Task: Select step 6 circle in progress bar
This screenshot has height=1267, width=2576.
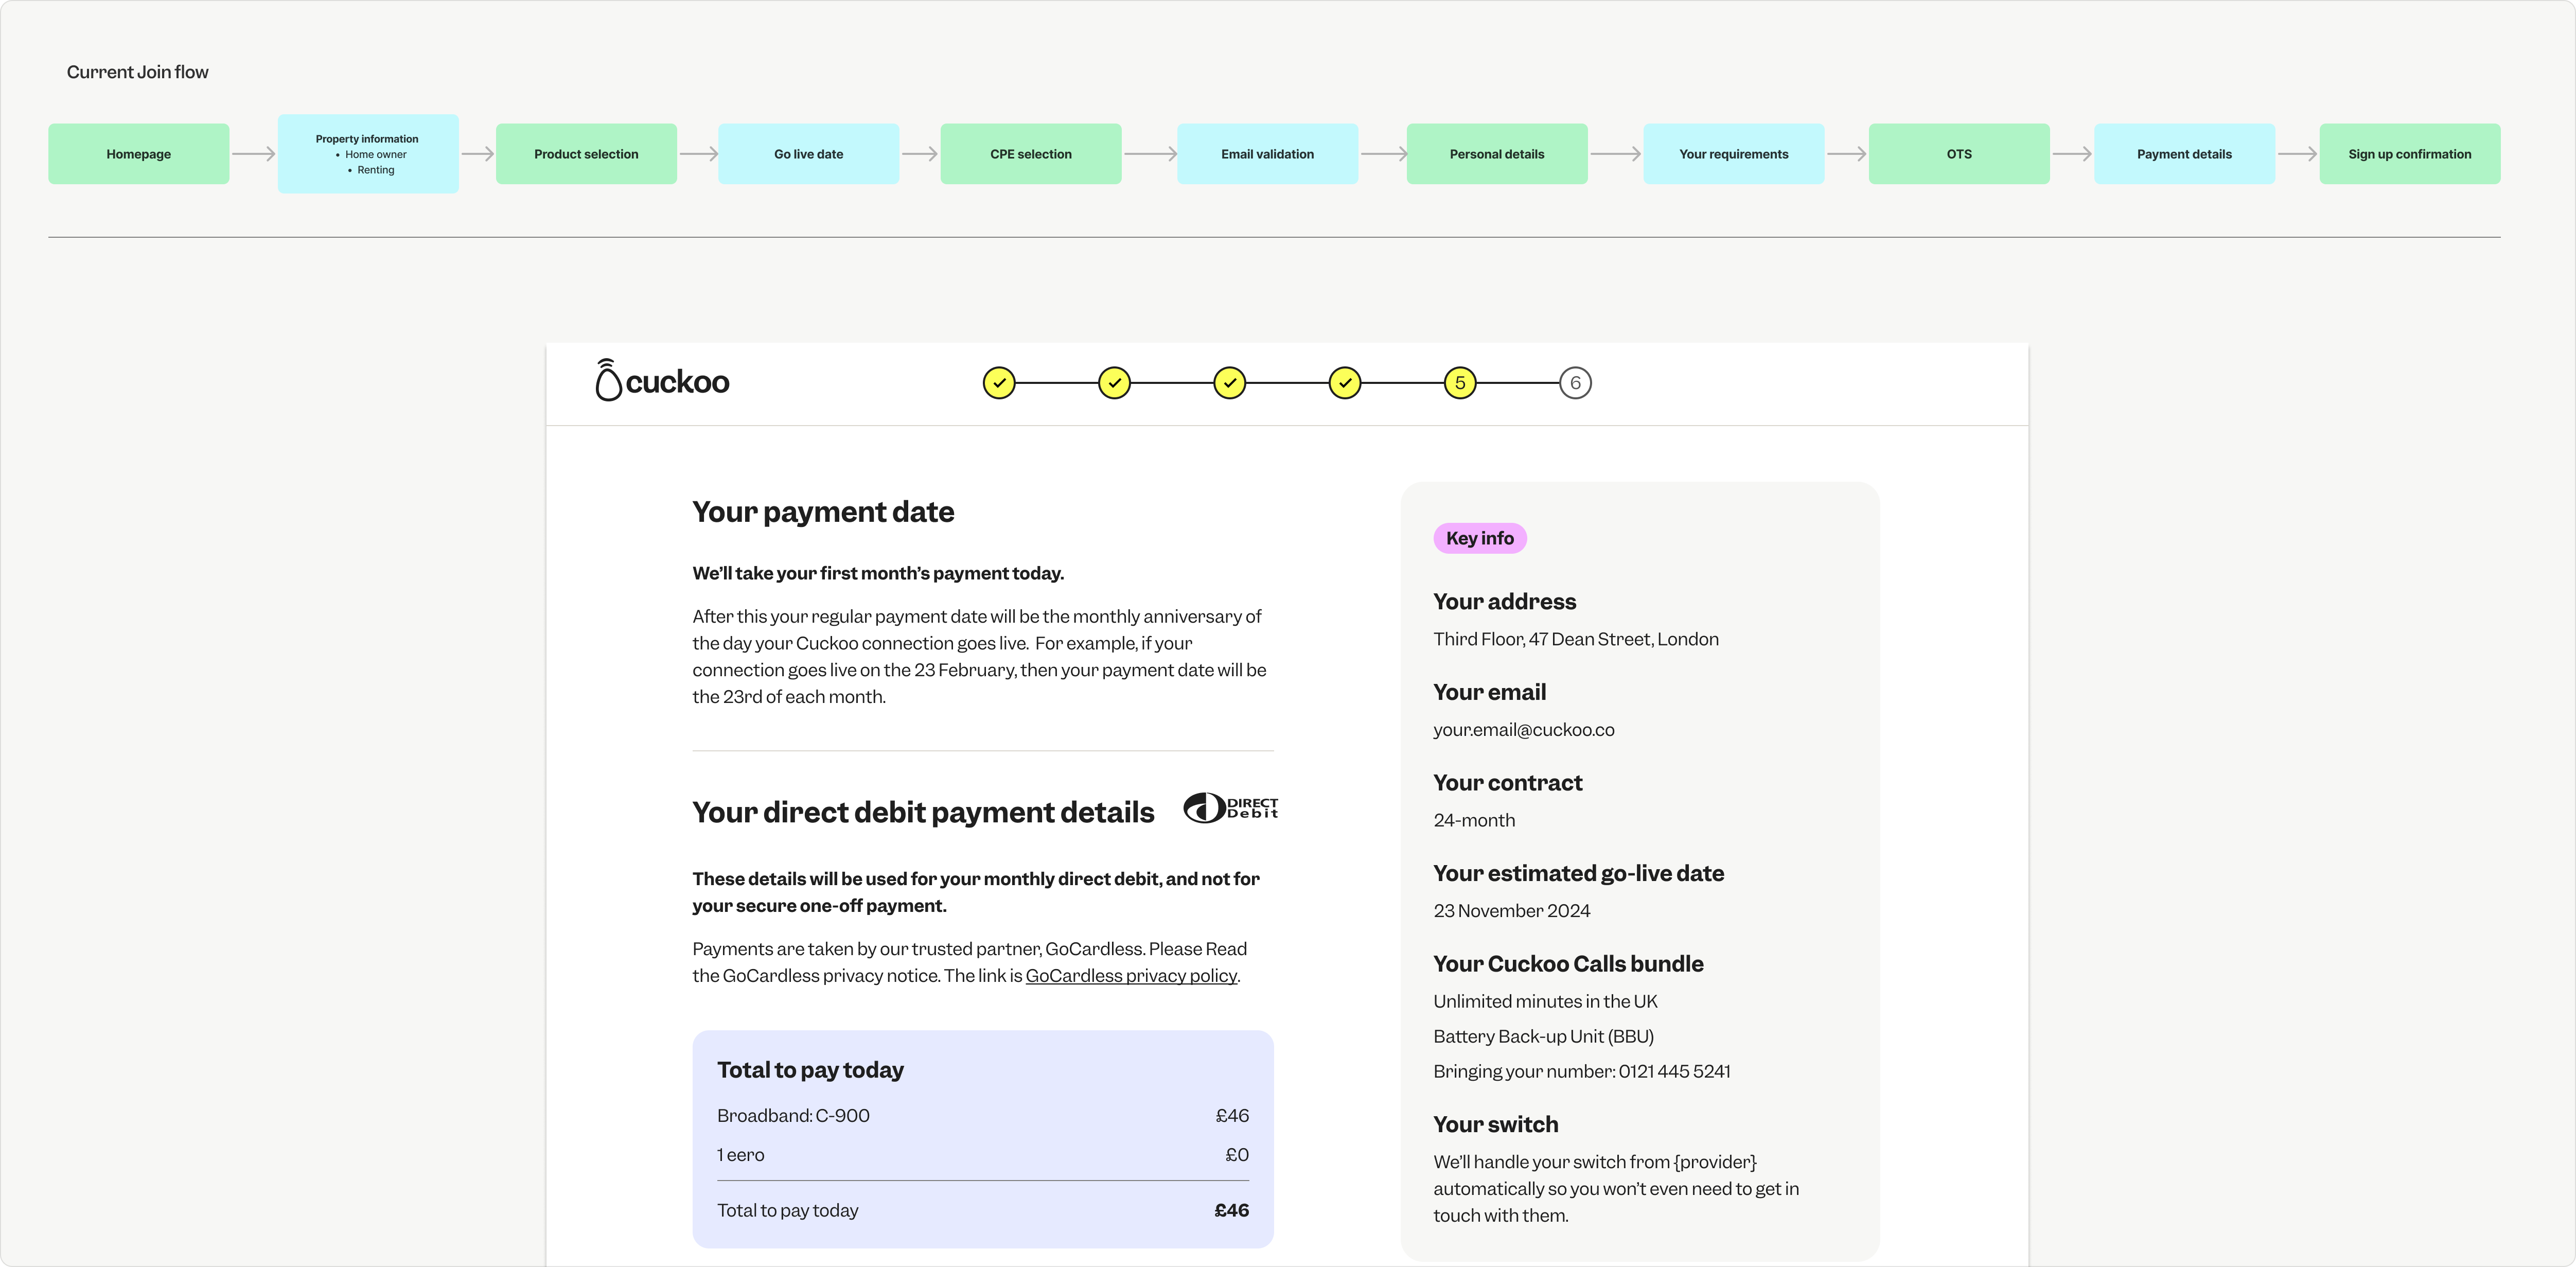Action: 1575,383
